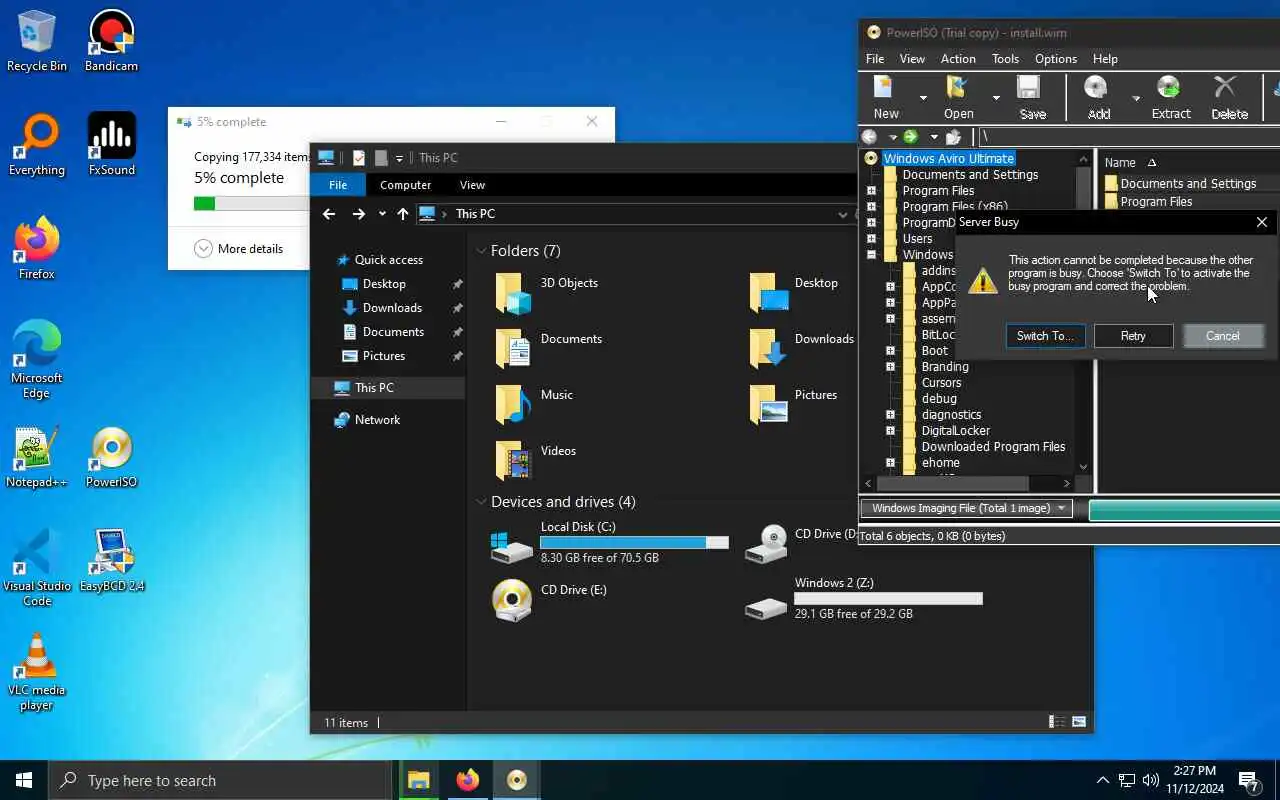1280x800 pixels.
Task: Click Switch To... in Server Busy dialog
Action: [1045, 336]
